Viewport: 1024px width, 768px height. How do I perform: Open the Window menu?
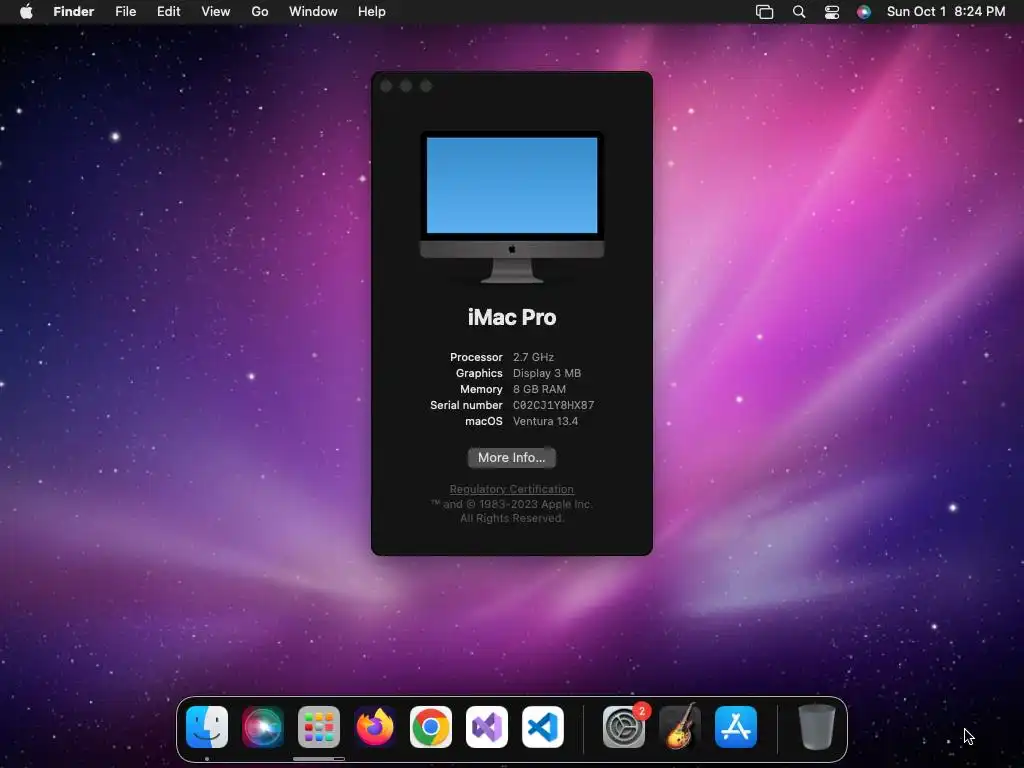[x=313, y=12]
